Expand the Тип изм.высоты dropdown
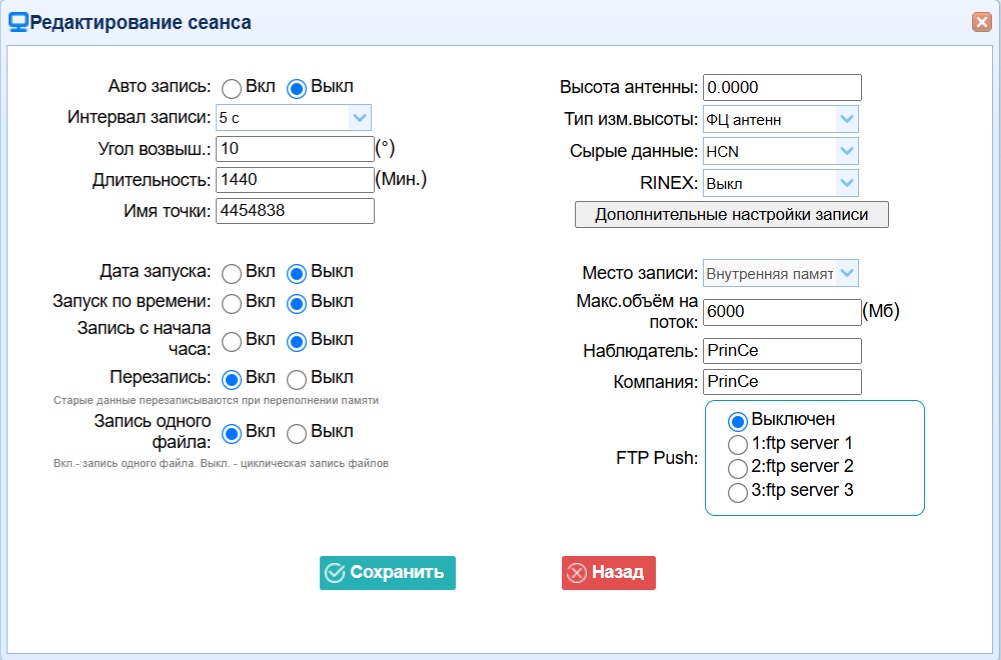Image resolution: width=1001 pixels, height=660 pixels. (x=781, y=119)
